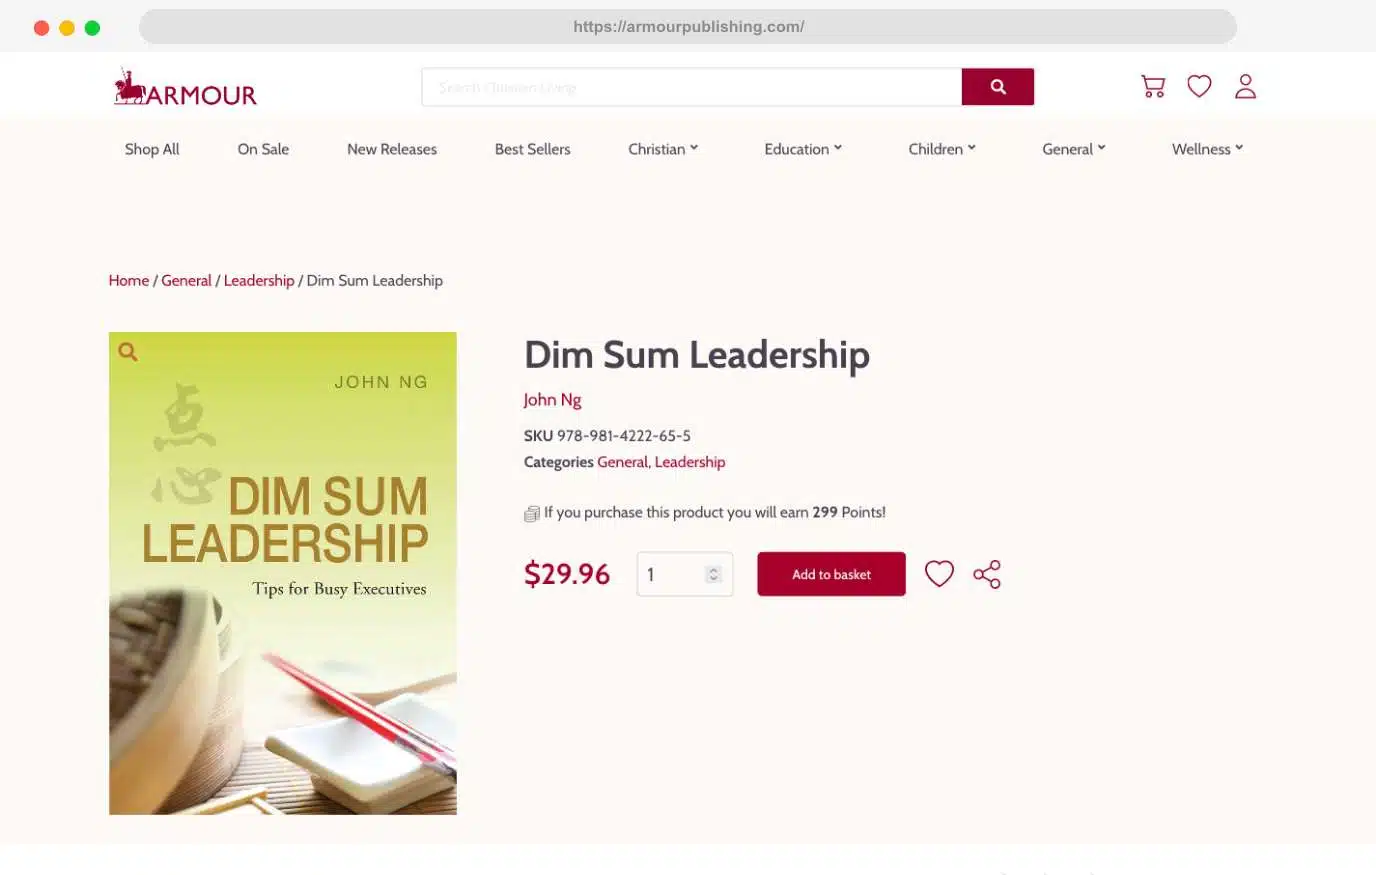Open the wishlist heart in header

point(1199,87)
